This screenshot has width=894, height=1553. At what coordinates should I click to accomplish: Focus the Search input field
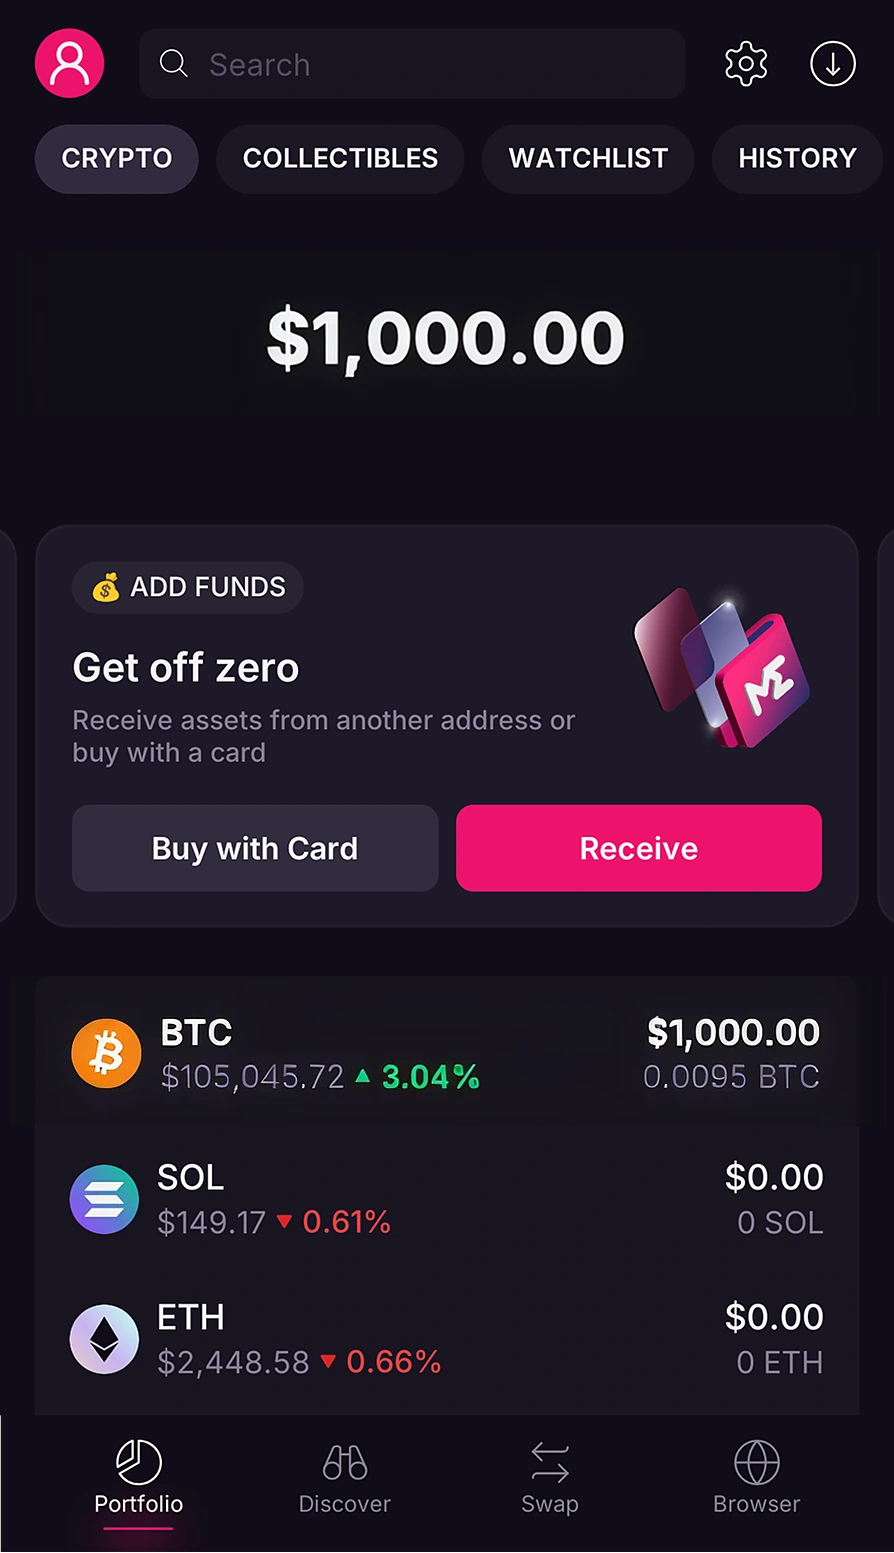click(412, 64)
